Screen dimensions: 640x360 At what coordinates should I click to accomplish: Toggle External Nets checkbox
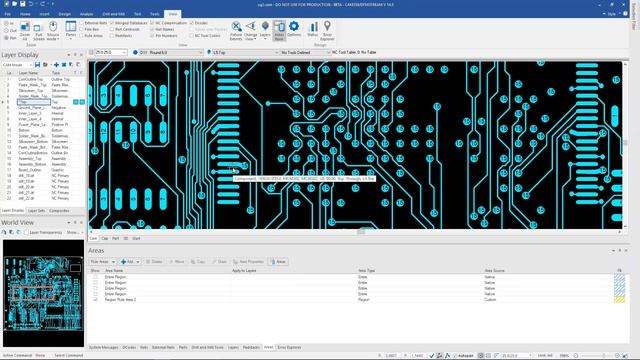click(x=82, y=23)
